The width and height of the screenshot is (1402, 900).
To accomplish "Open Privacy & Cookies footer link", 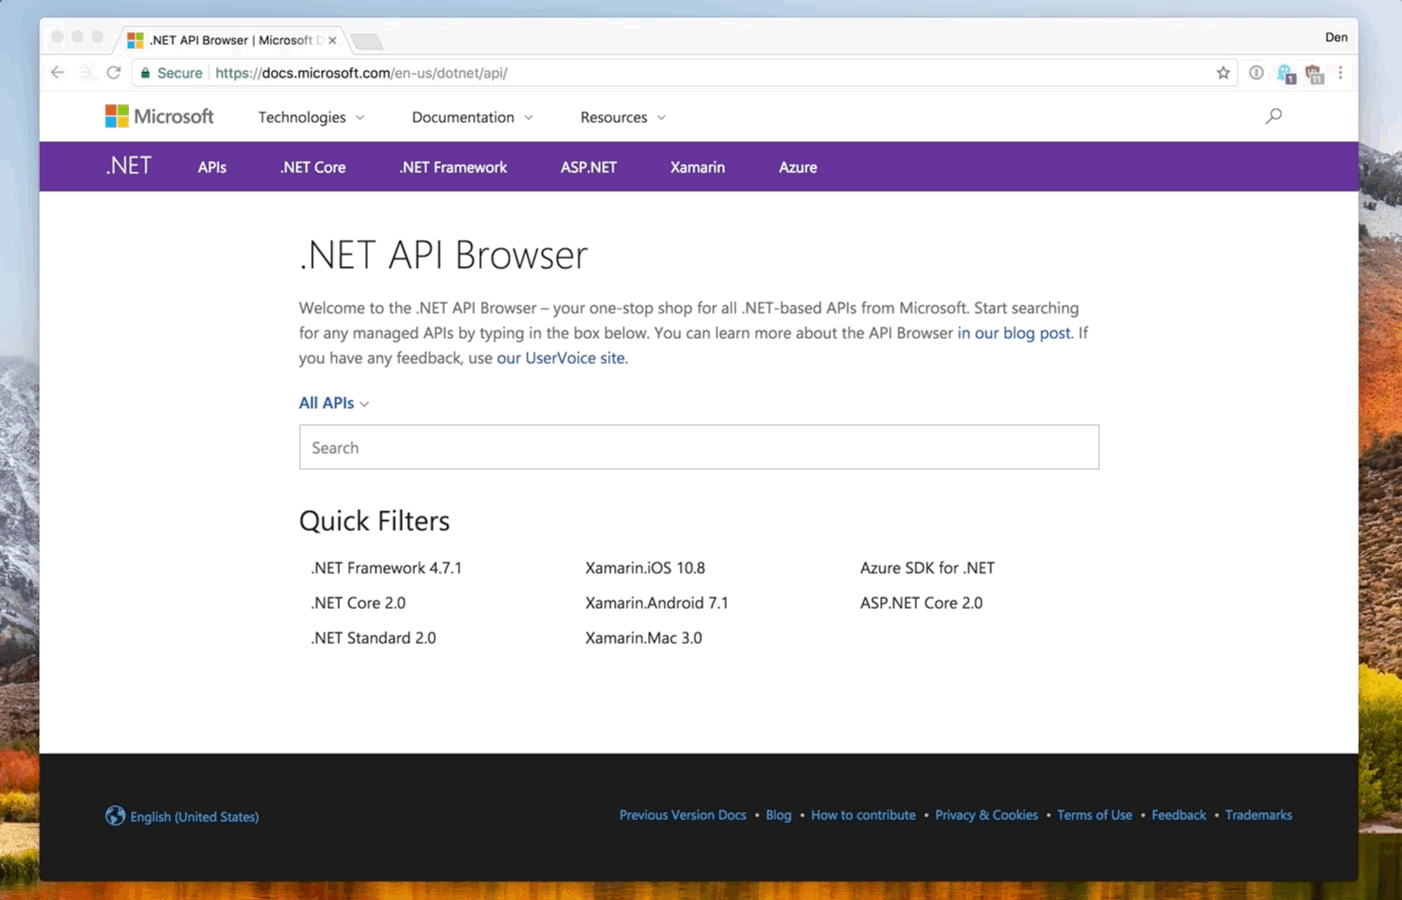I will point(986,815).
